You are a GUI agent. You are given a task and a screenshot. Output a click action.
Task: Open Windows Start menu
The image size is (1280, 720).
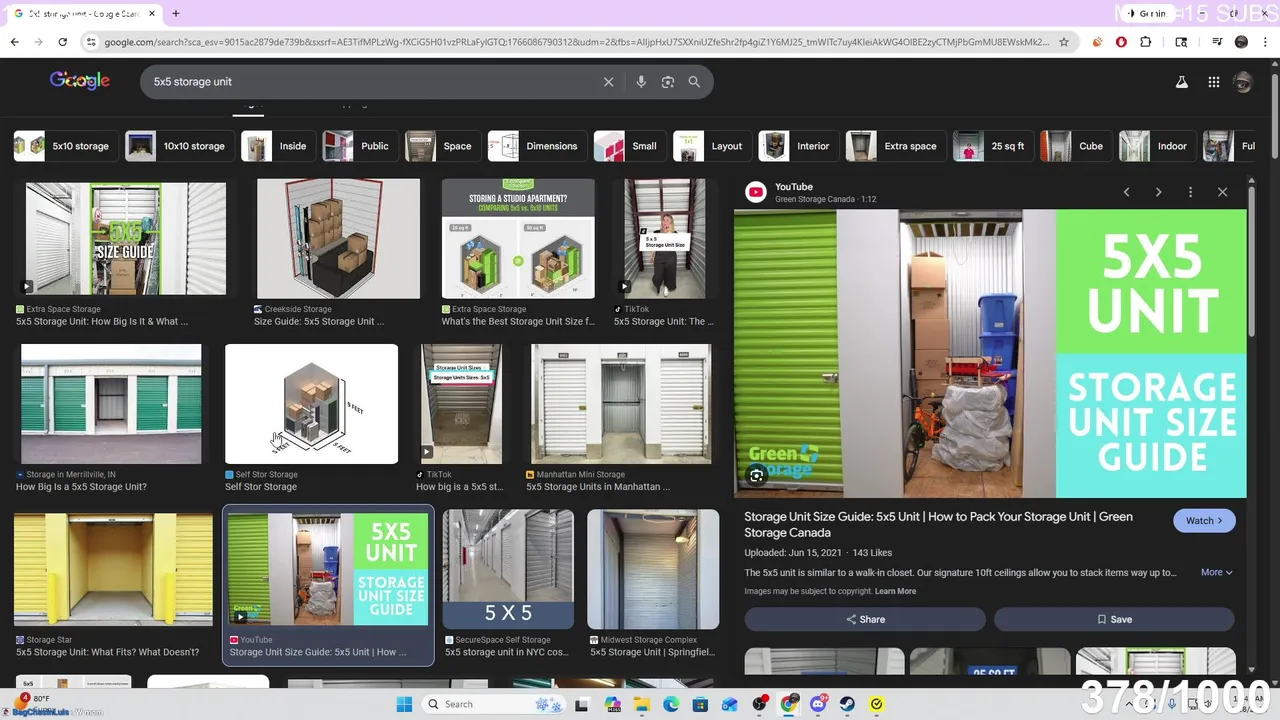pos(404,704)
